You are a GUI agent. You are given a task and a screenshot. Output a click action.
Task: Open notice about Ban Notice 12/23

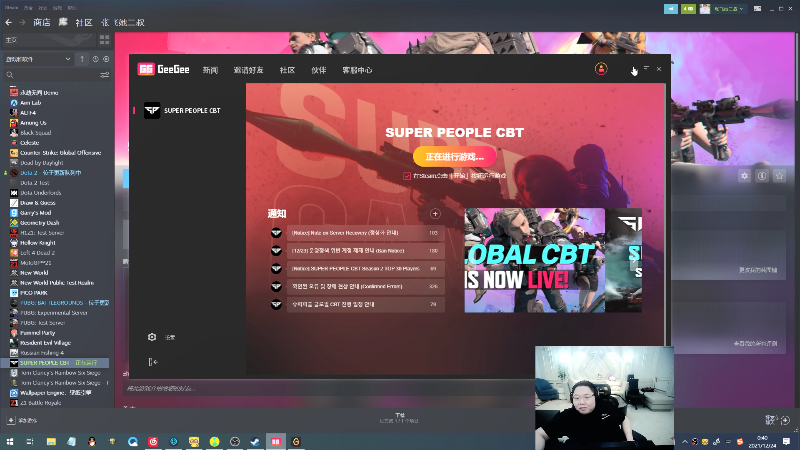click(x=365, y=251)
